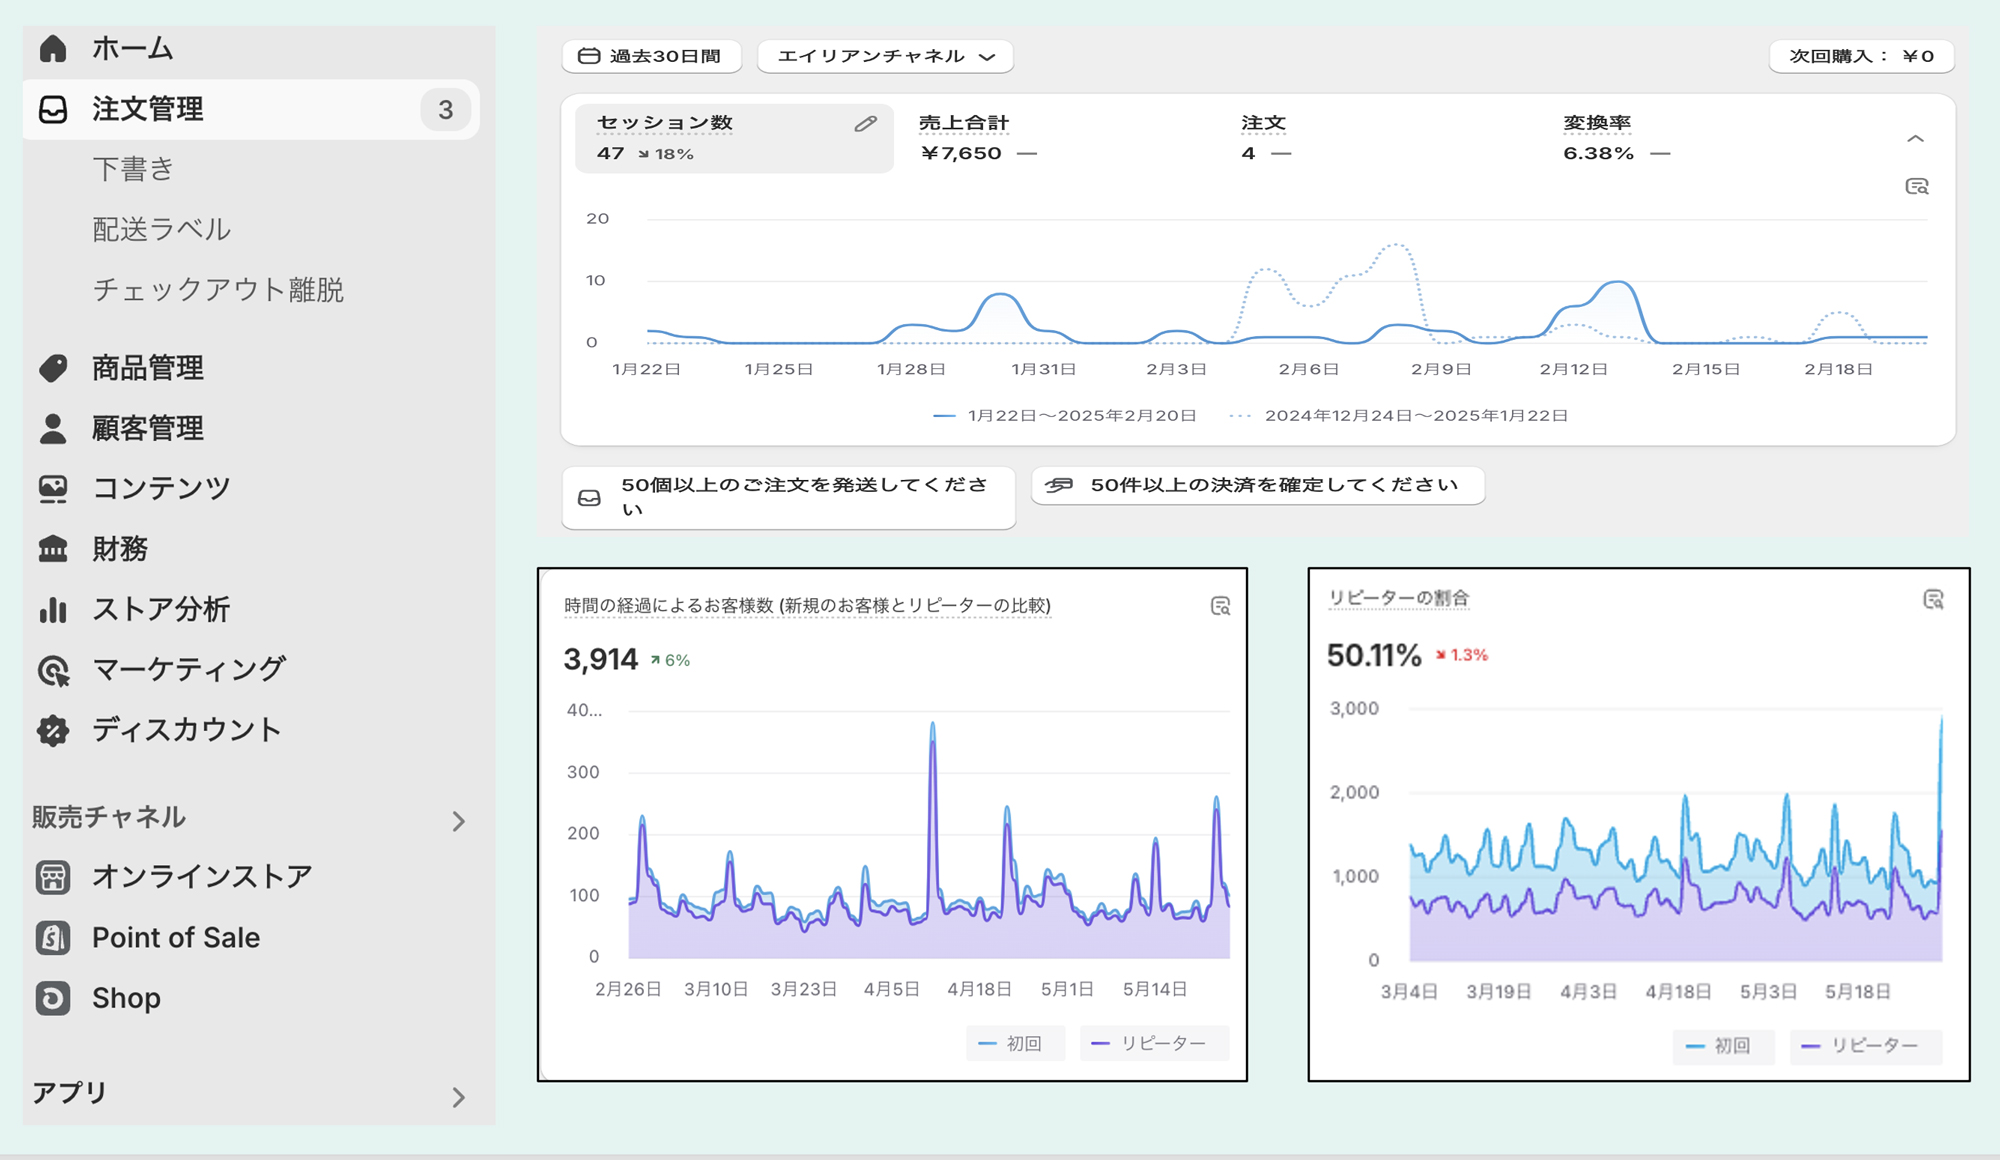The height and width of the screenshot is (1160, 2000).
Task: Click the 次回購入：¥0 button
Action: pyautogui.click(x=1861, y=56)
